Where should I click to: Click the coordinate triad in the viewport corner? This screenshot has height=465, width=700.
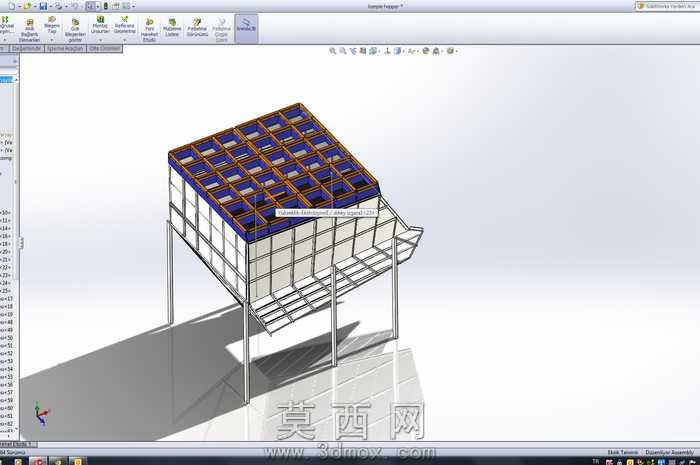tap(42, 413)
